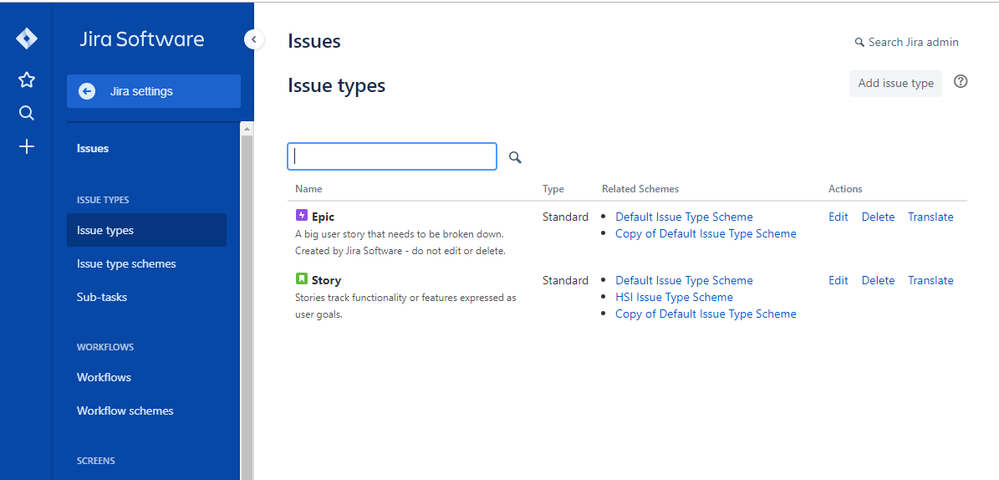Click the Jira Software title text
Viewport: 999px width, 480px height.
[x=142, y=39]
